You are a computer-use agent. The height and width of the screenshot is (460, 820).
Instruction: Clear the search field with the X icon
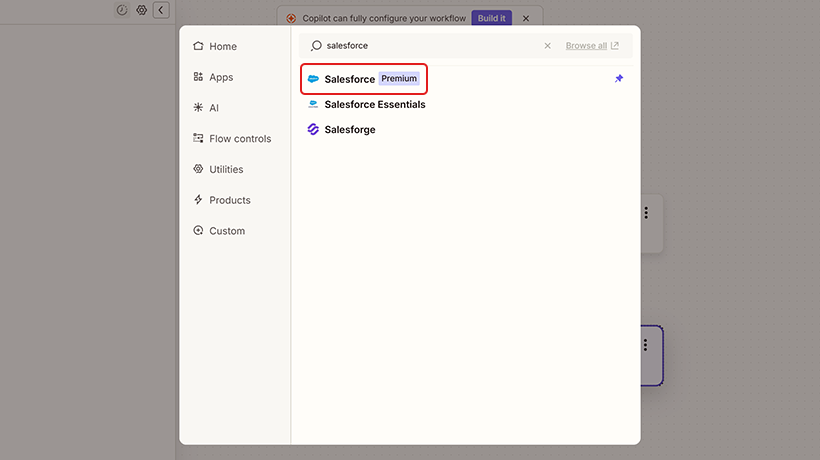[x=547, y=46]
